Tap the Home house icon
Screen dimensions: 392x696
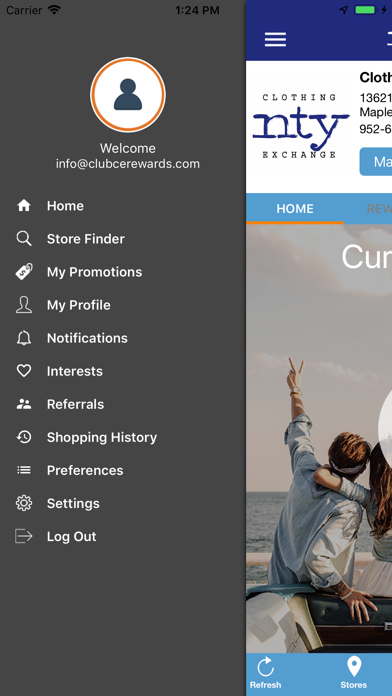(x=24, y=206)
